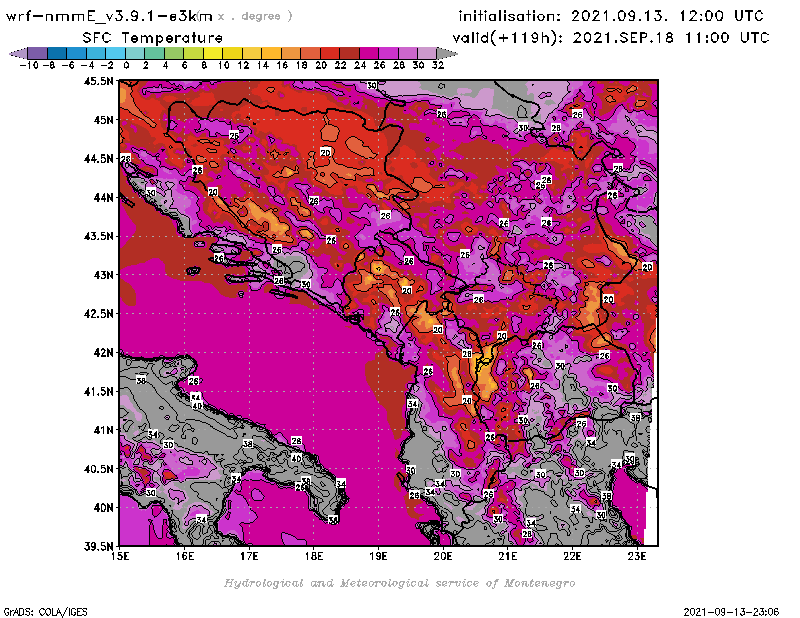Click the 18E longitude axis label
800x618 pixels.
[314, 556]
